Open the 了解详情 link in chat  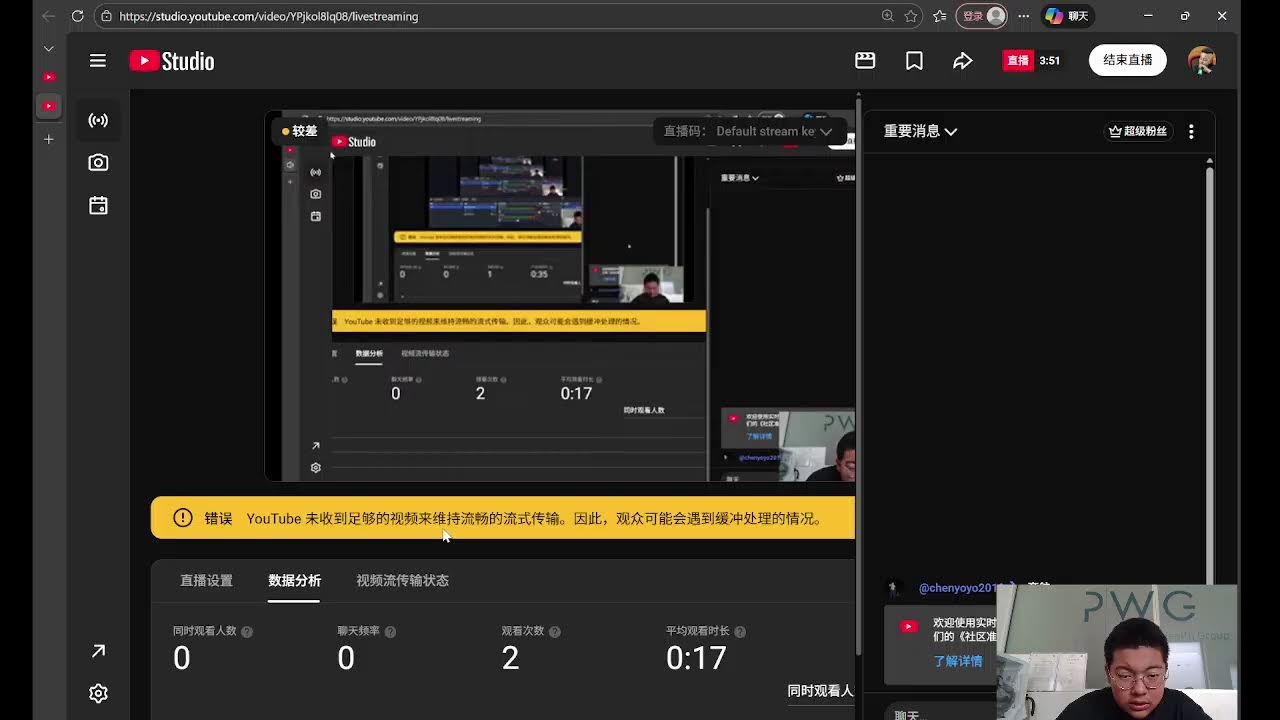click(x=958, y=661)
